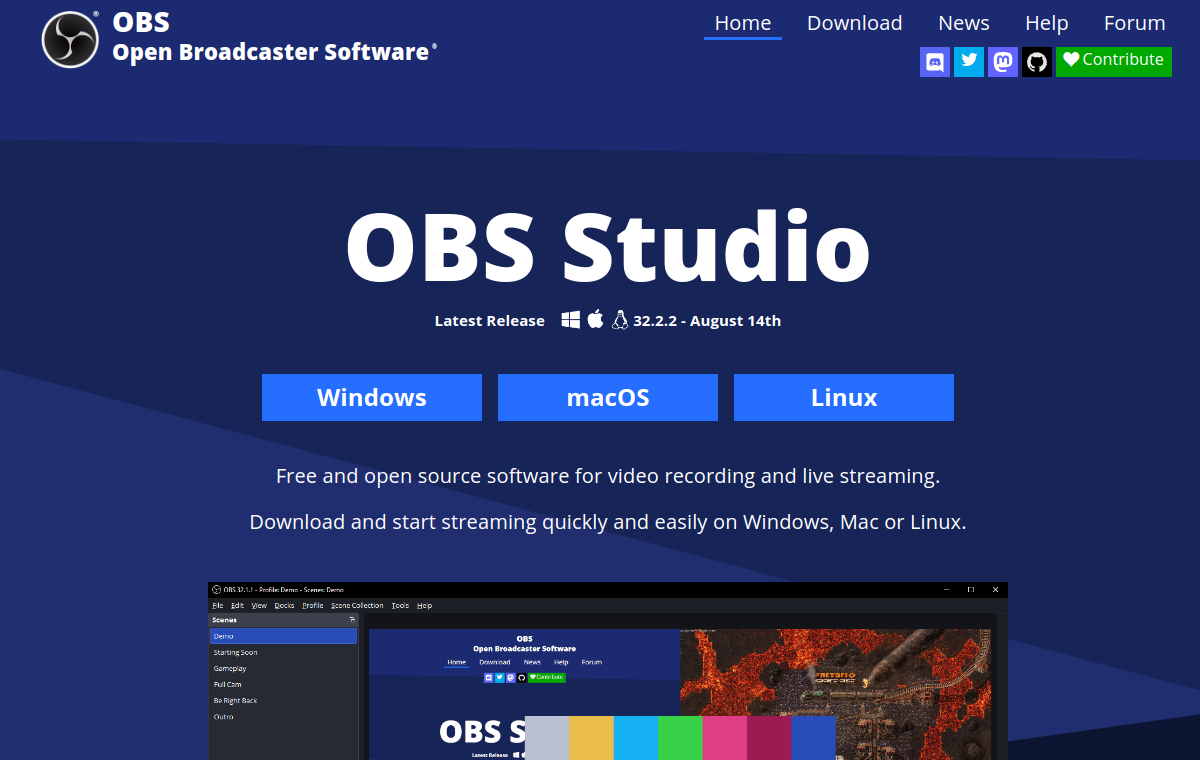Click the Linux penguin icon beside version
The height and width of the screenshot is (760, 1200).
point(620,320)
